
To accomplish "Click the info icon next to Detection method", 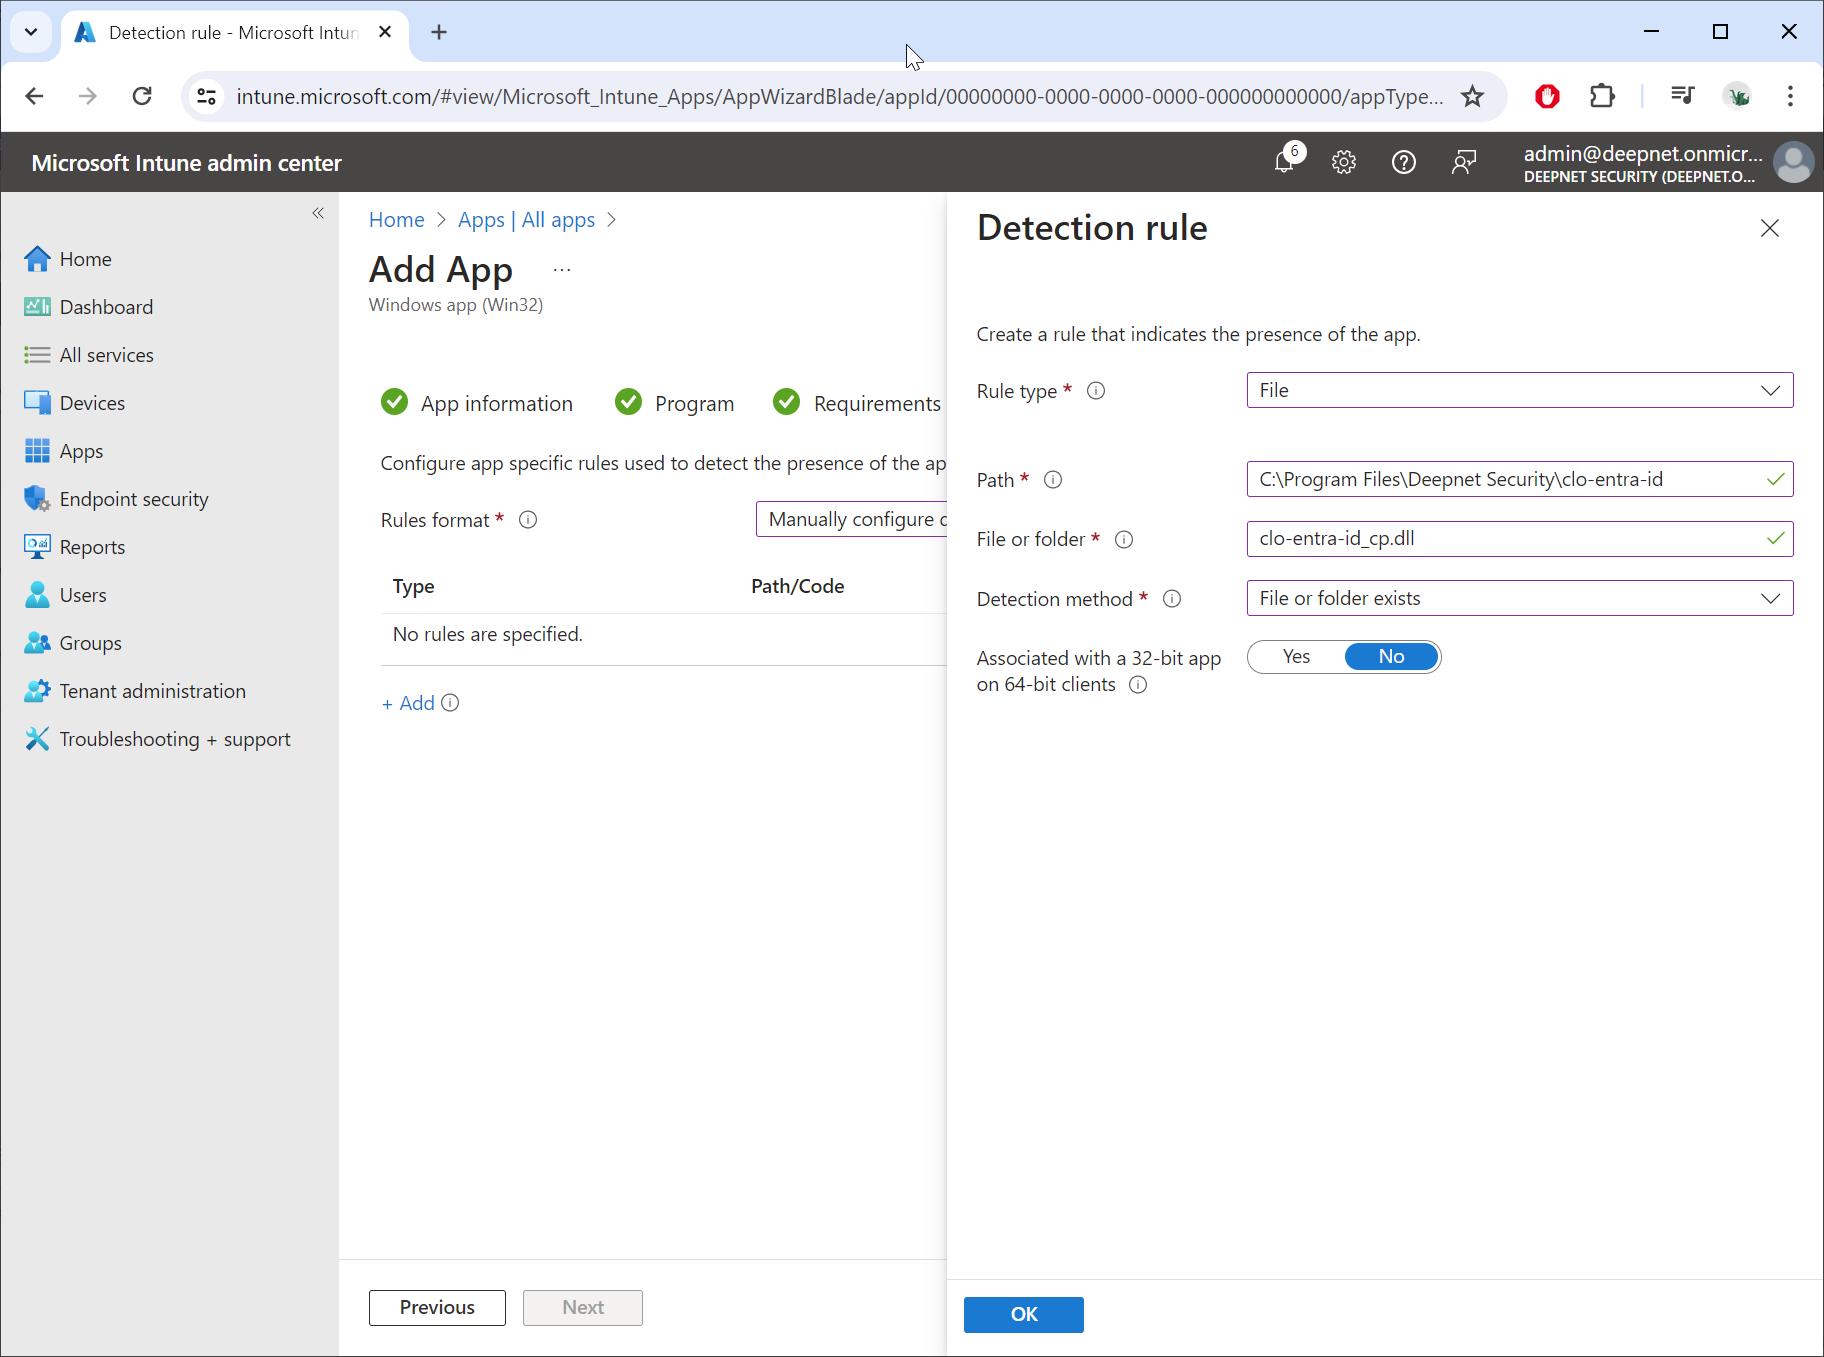I will (x=1172, y=599).
